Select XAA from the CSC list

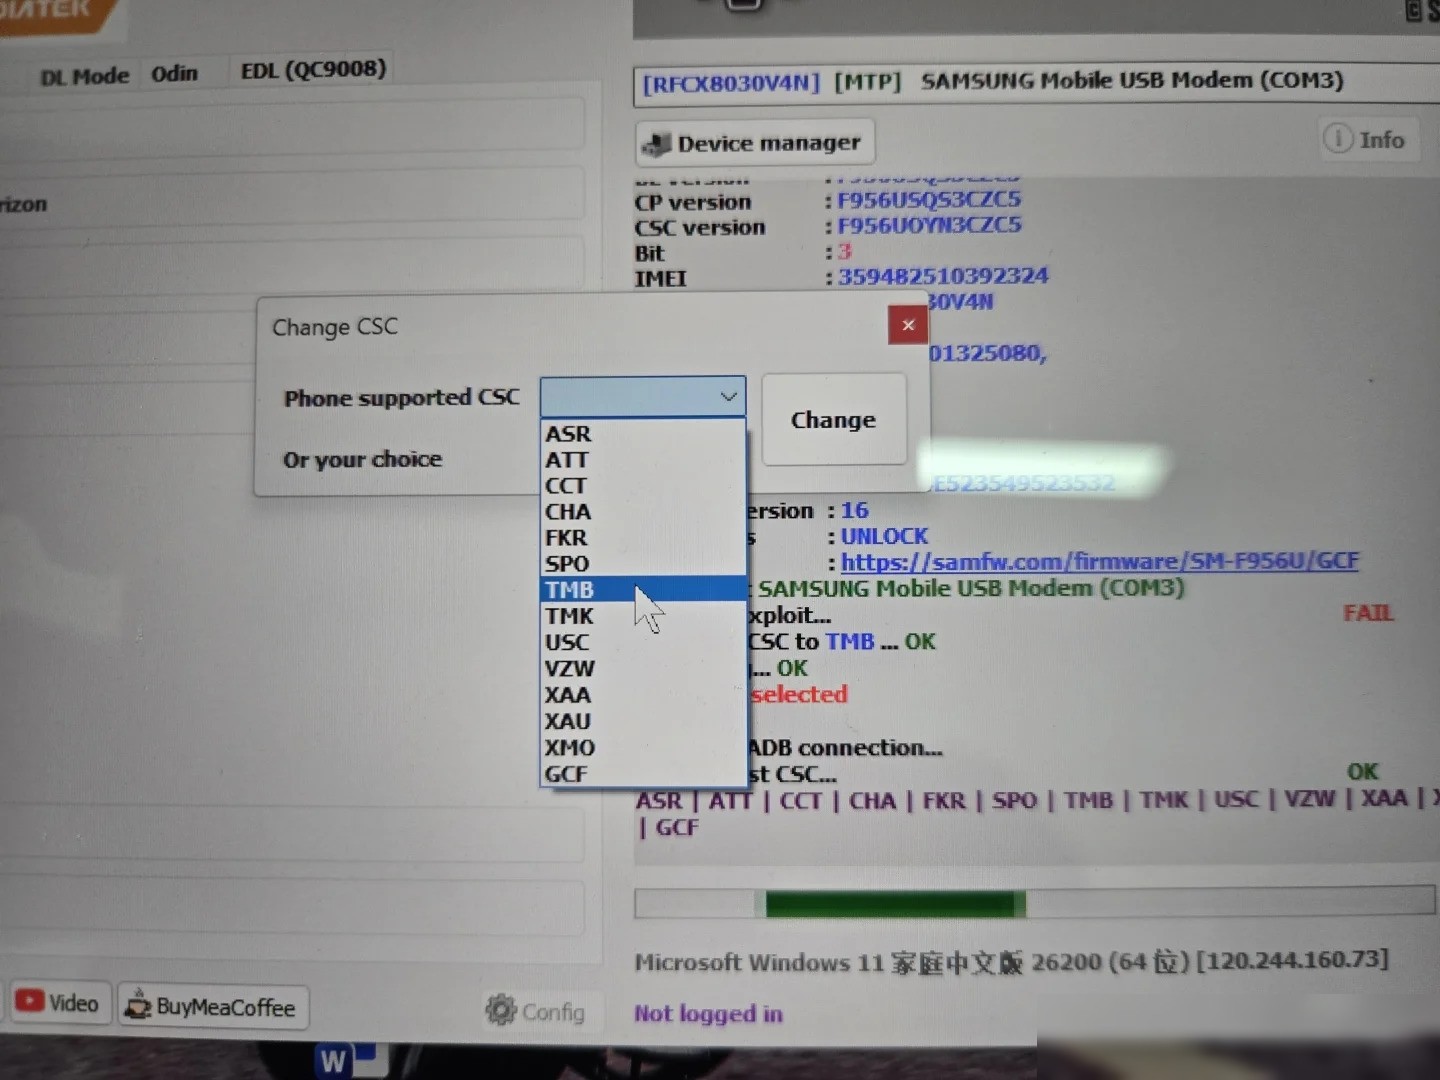[x=643, y=695]
